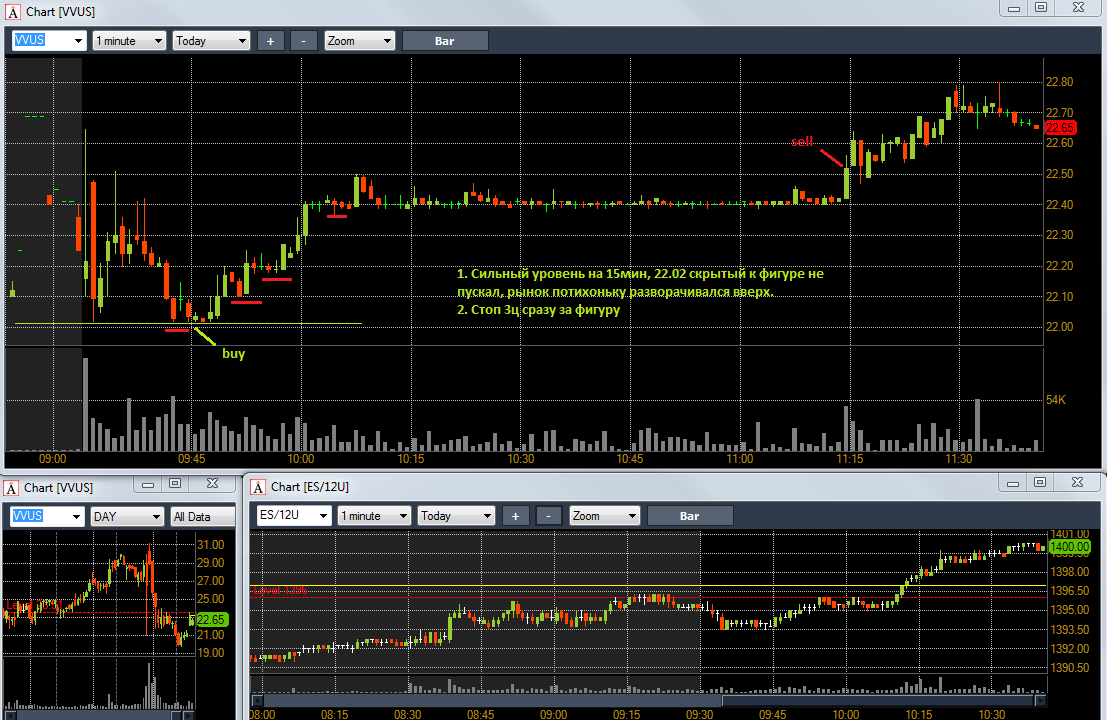This screenshot has height=720, width=1107.
Task: Open the All Data range selector
Action: click(x=203, y=517)
